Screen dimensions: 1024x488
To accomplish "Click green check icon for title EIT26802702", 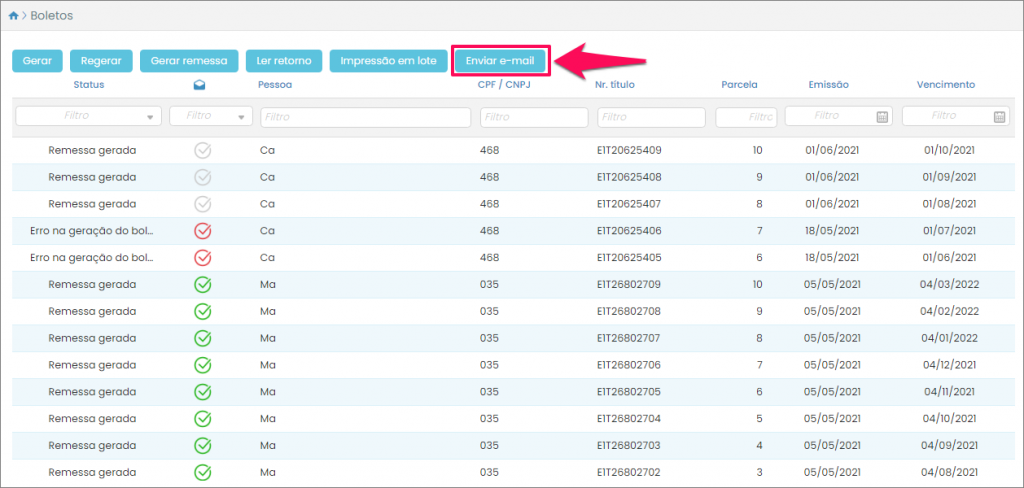I will click(x=203, y=471).
